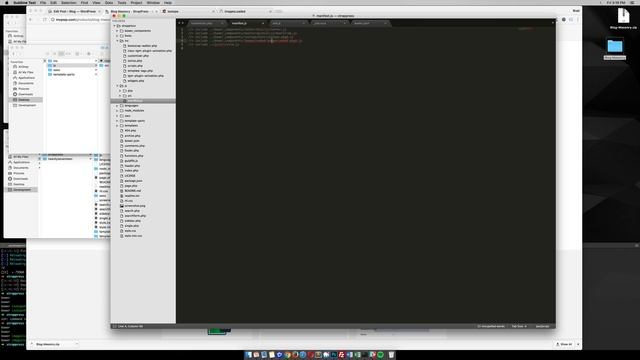Open Trash in the Dock
Screen dimensions: 640x360
391,355
